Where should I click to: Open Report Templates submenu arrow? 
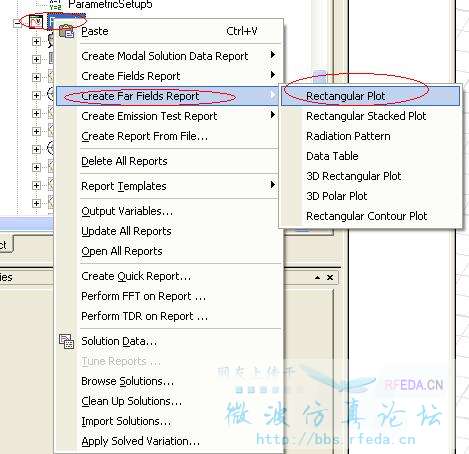point(273,185)
